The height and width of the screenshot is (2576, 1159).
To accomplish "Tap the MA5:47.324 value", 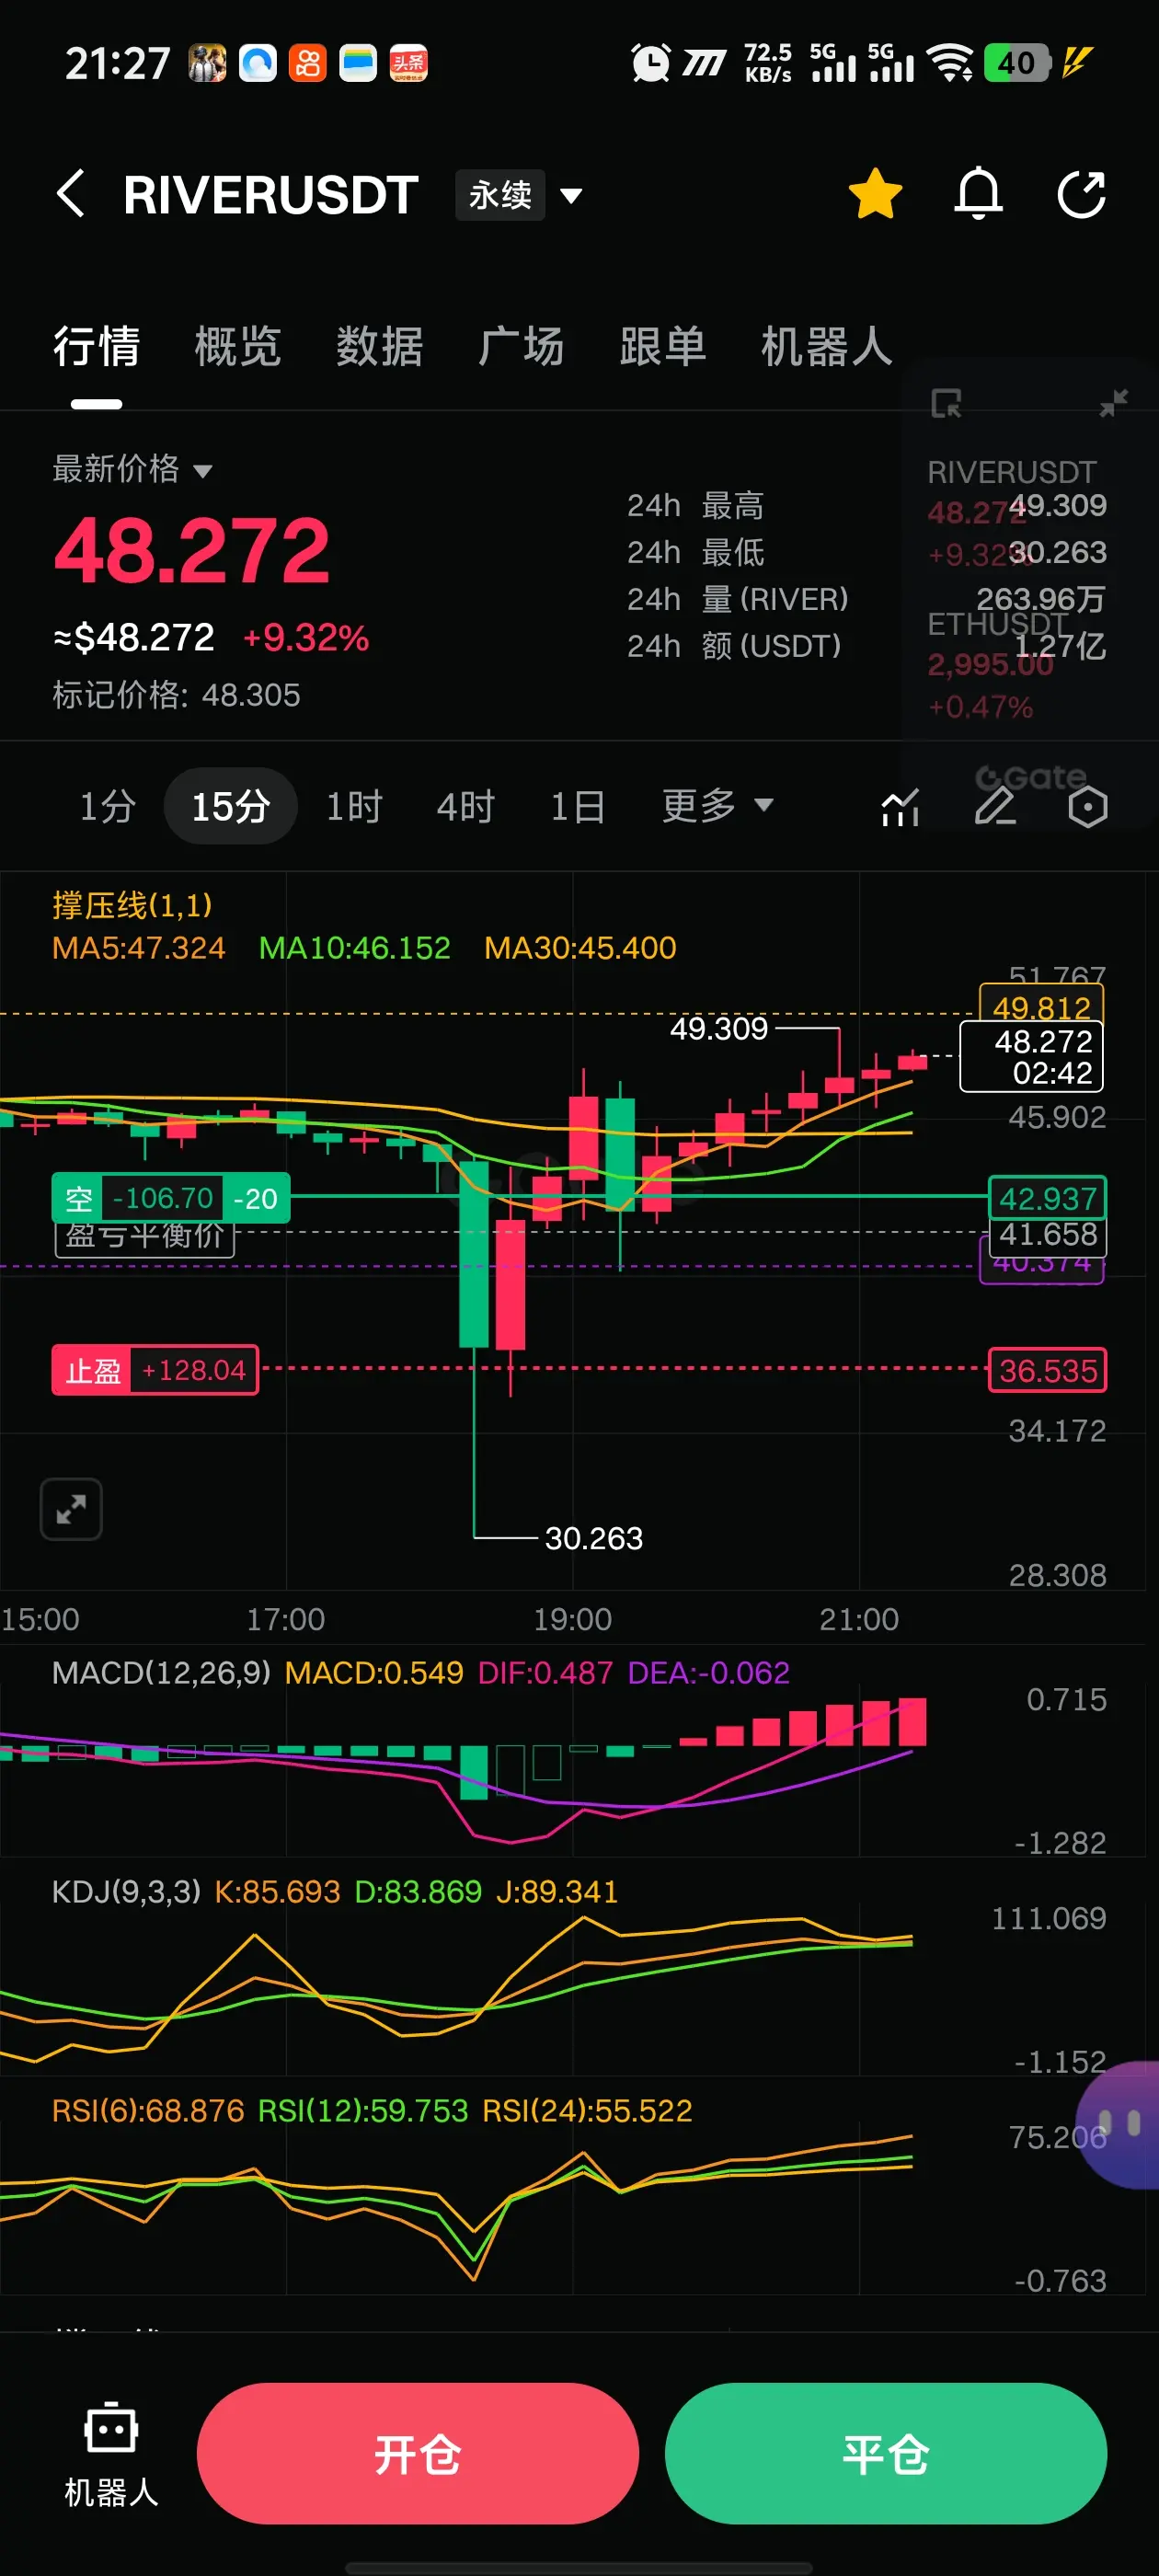I will click(x=139, y=947).
